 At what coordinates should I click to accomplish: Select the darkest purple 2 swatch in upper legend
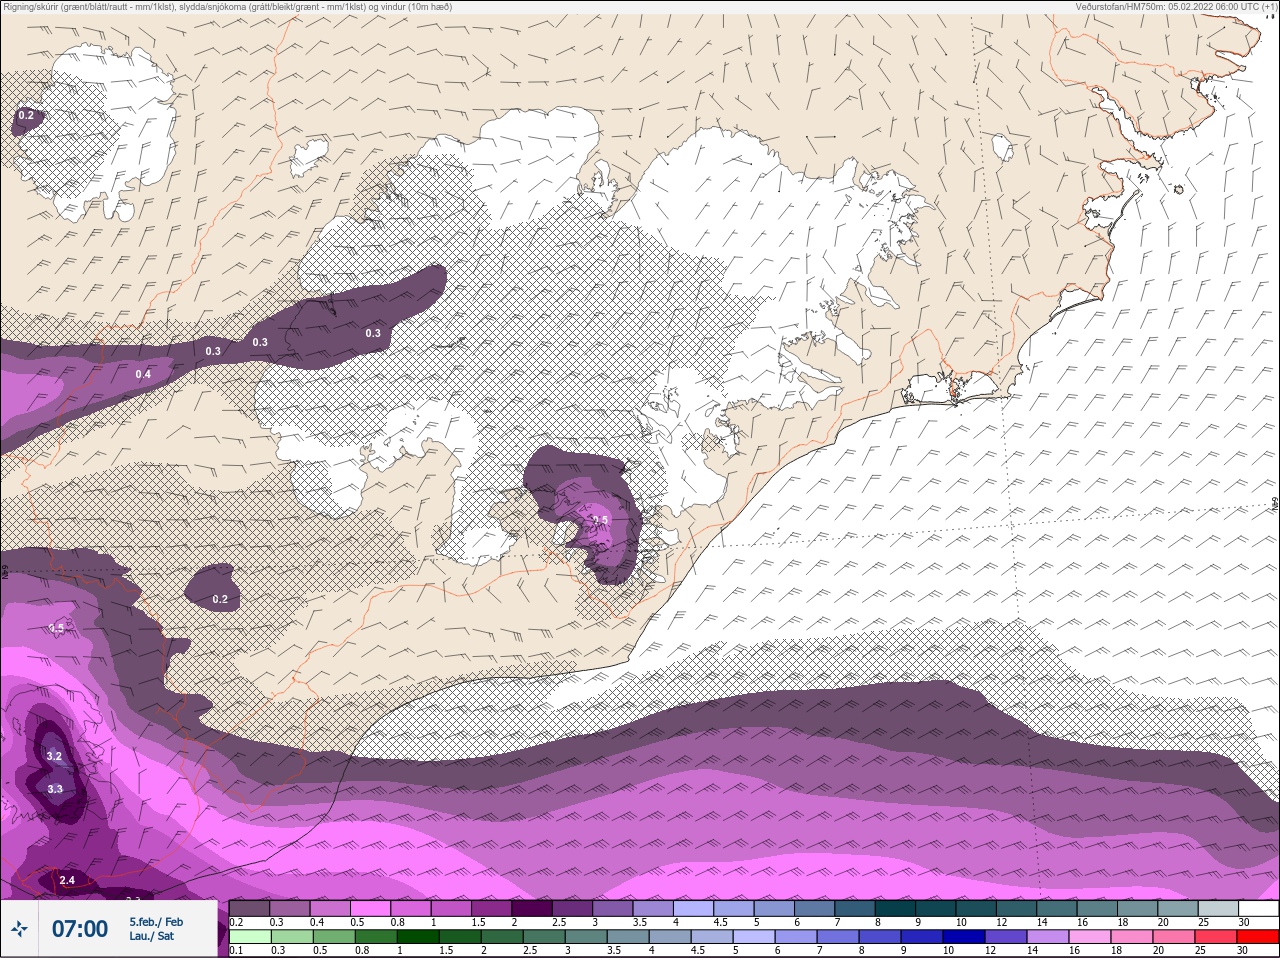click(532, 908)
